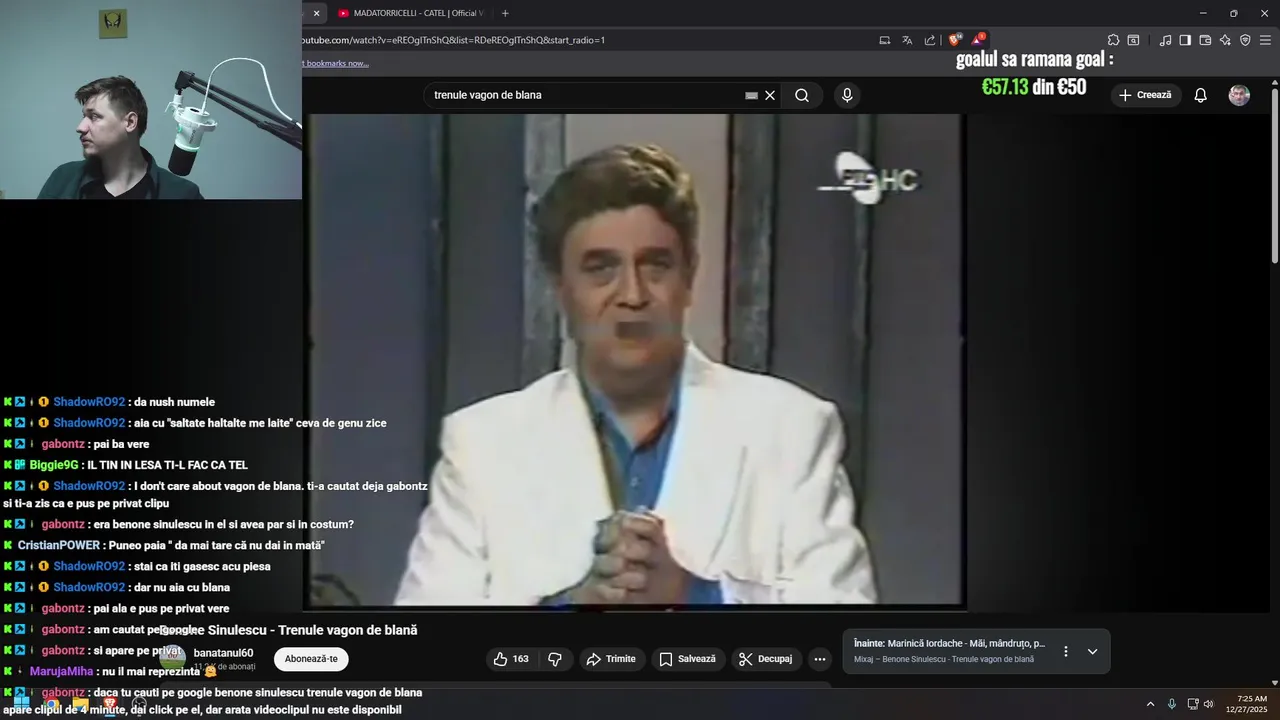Open the playlist item three-dot menu
1280x720 pixels.
(1065, 651)
